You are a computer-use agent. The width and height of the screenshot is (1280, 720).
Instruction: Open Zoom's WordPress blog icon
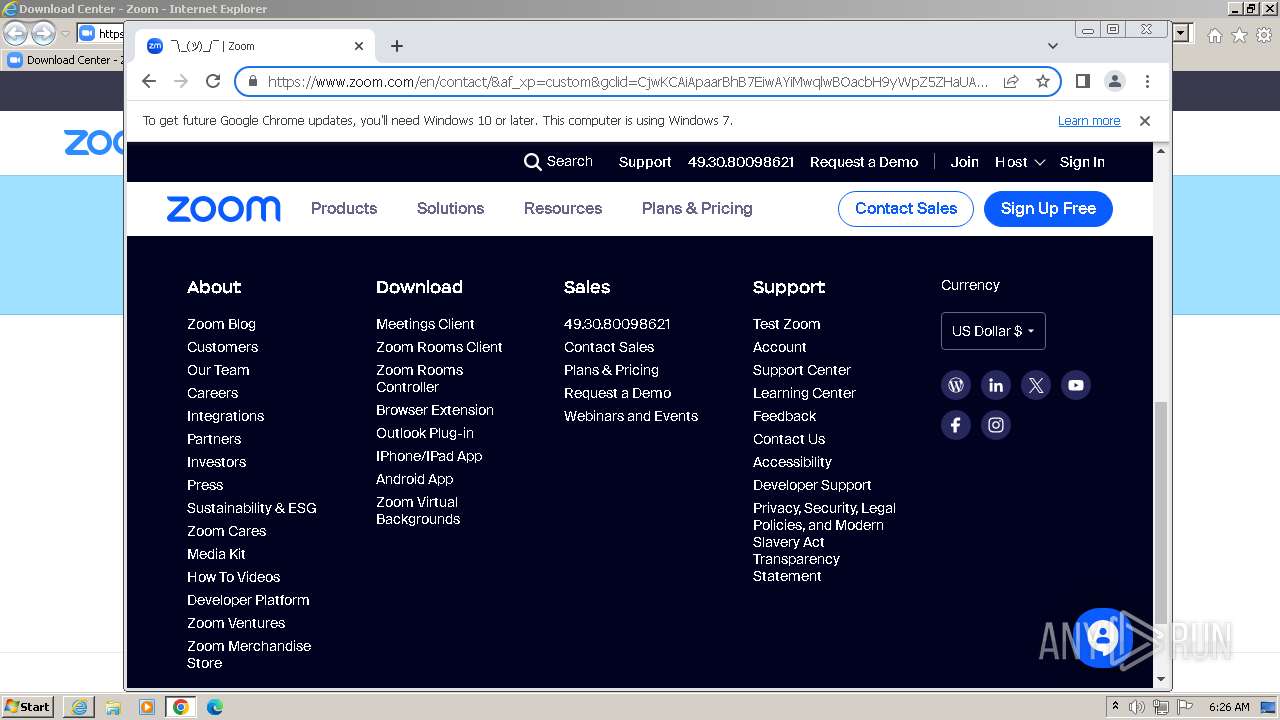(956, 385)
